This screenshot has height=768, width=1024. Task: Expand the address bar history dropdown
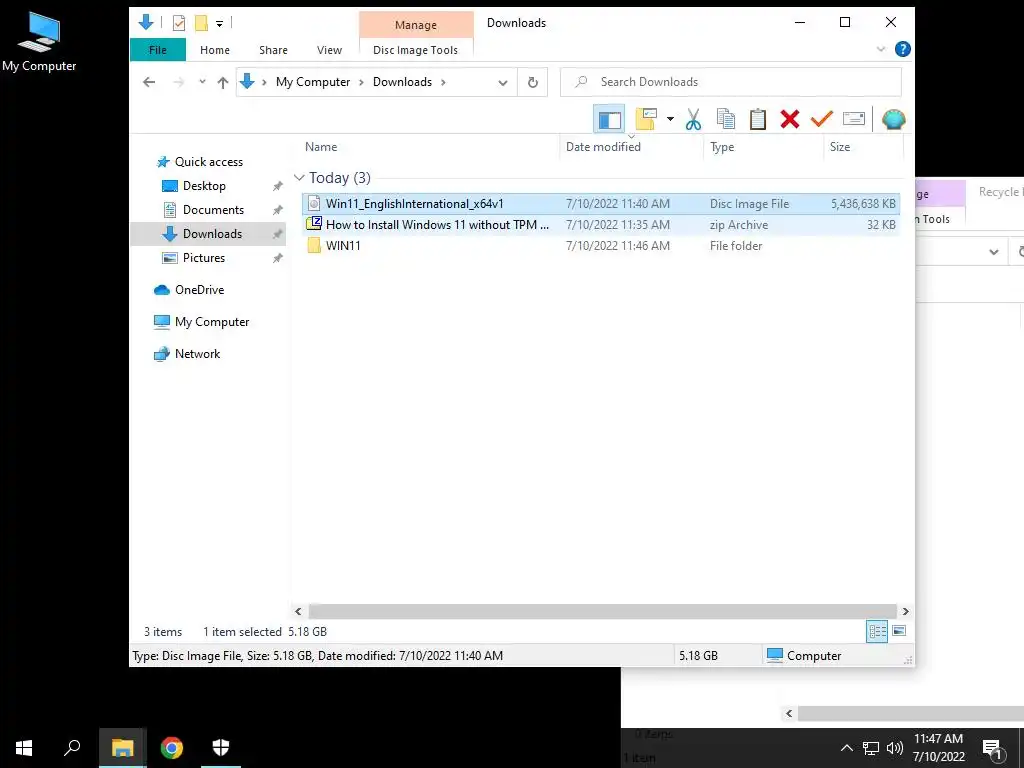click(x=502, y=82)
